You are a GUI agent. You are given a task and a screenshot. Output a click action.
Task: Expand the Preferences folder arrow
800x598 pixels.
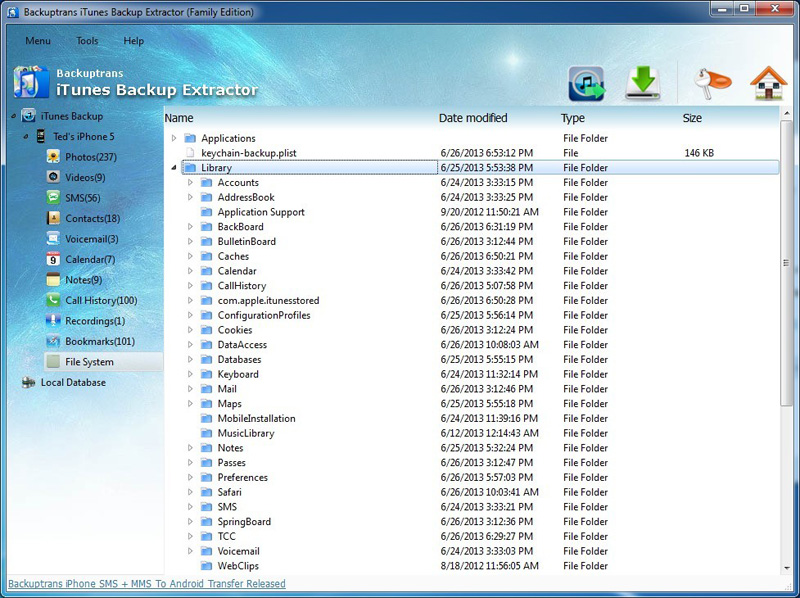[191, 478]
